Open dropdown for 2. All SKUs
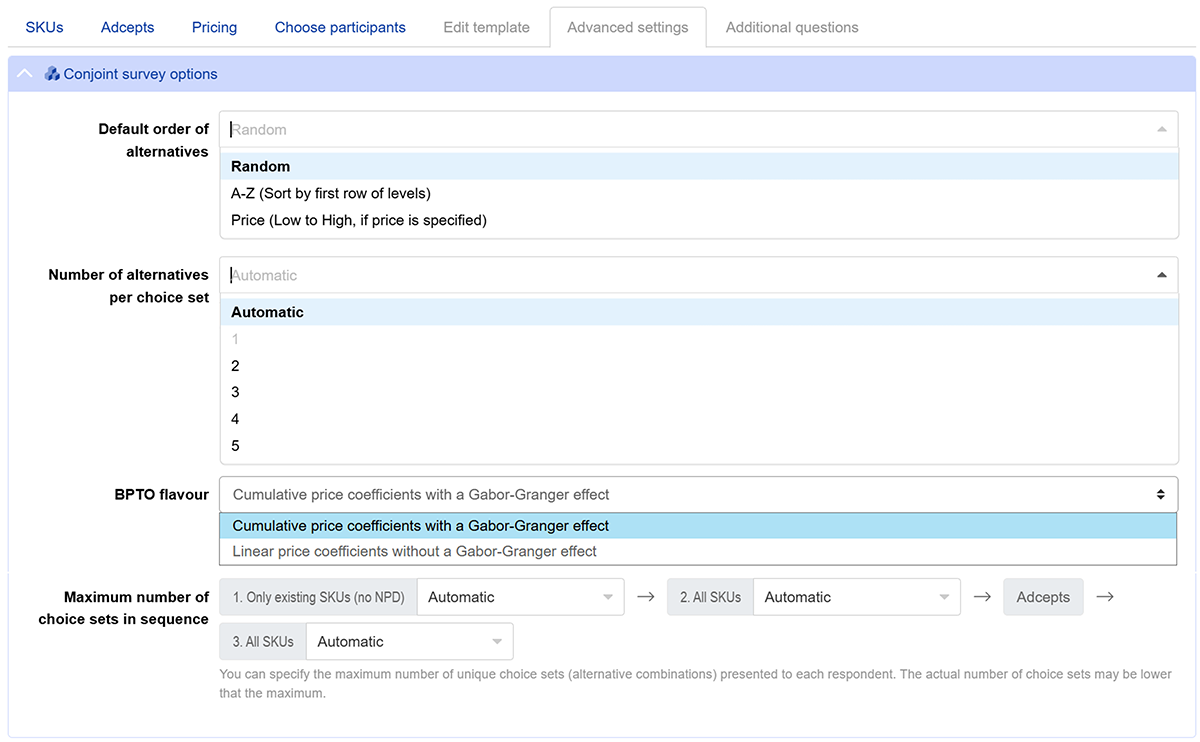 tap(856, 597)
